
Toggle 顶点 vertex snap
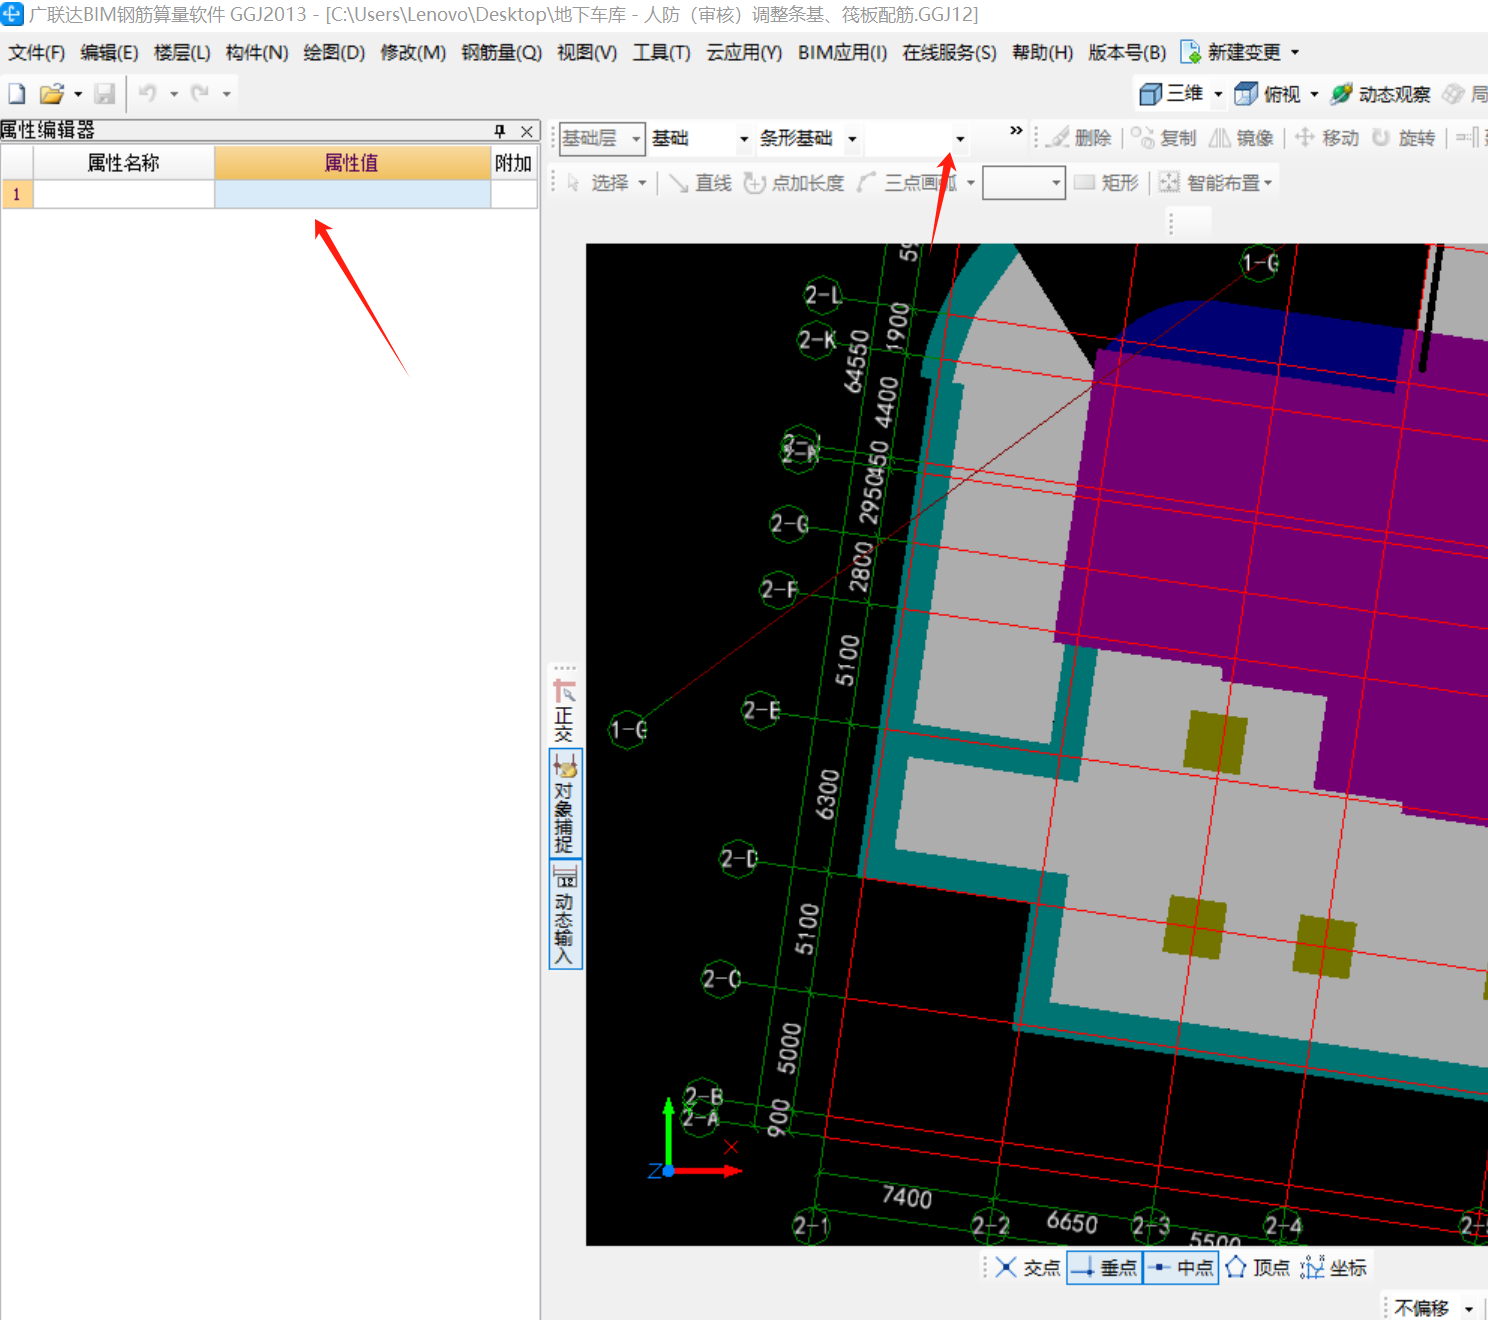[1258, 1268]
